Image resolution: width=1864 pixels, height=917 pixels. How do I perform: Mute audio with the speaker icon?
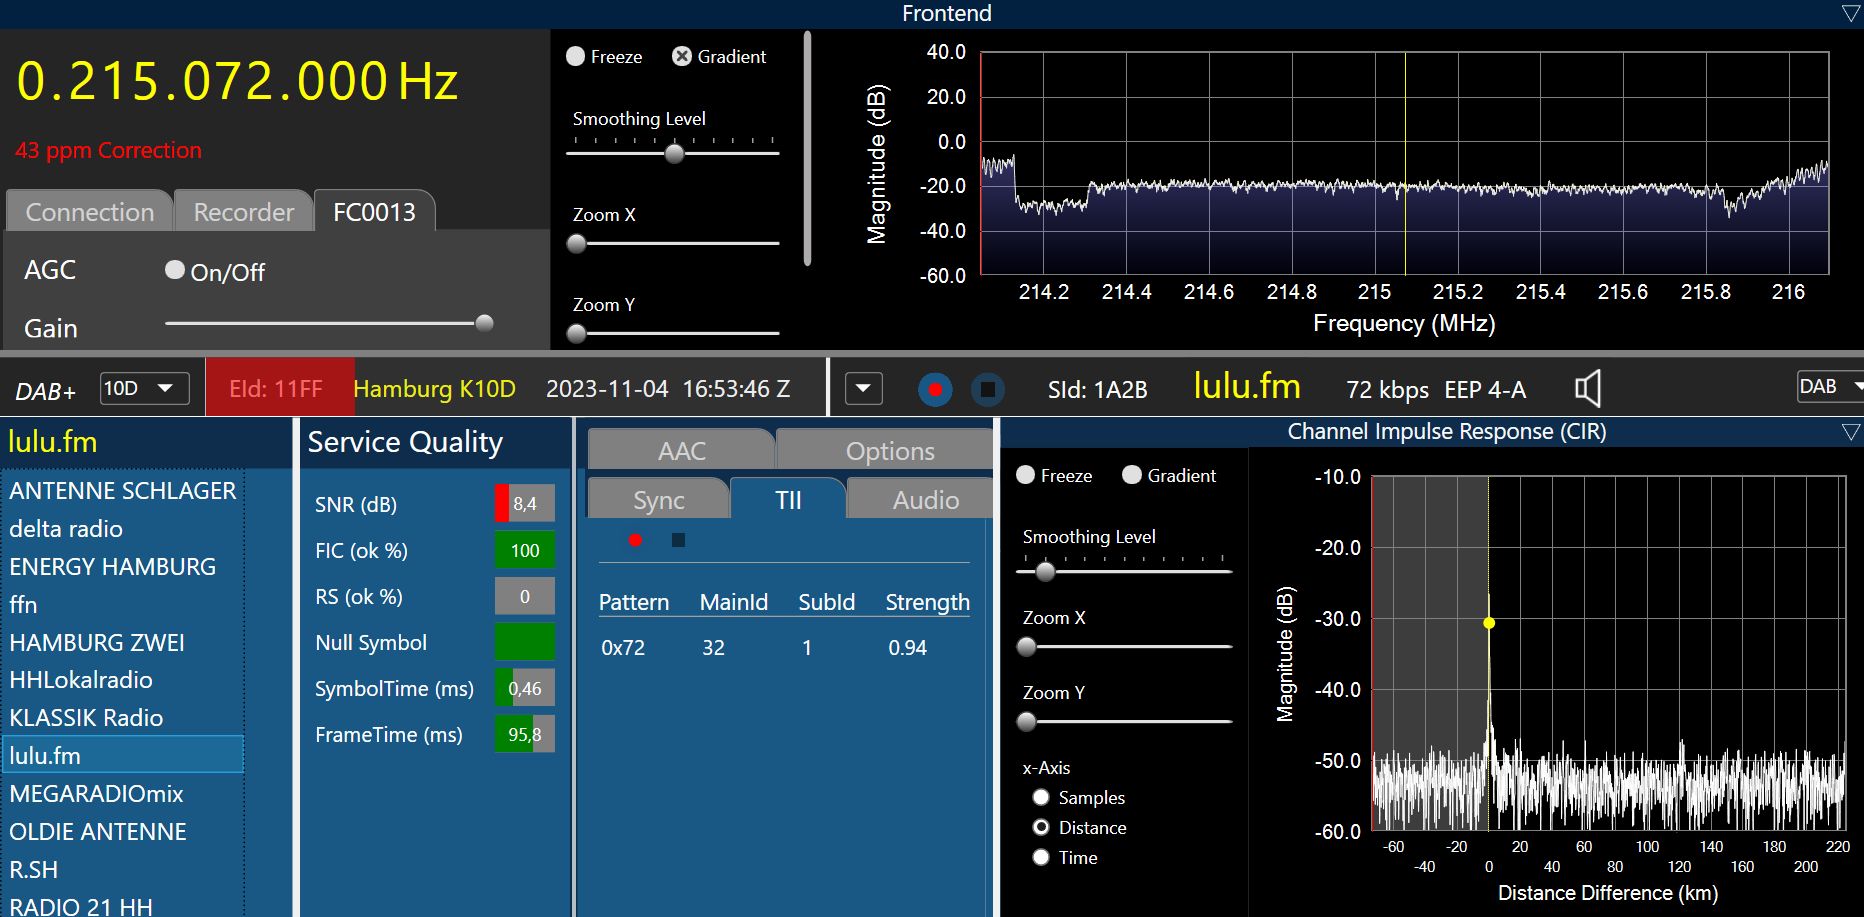click(x=1588, y=389)
